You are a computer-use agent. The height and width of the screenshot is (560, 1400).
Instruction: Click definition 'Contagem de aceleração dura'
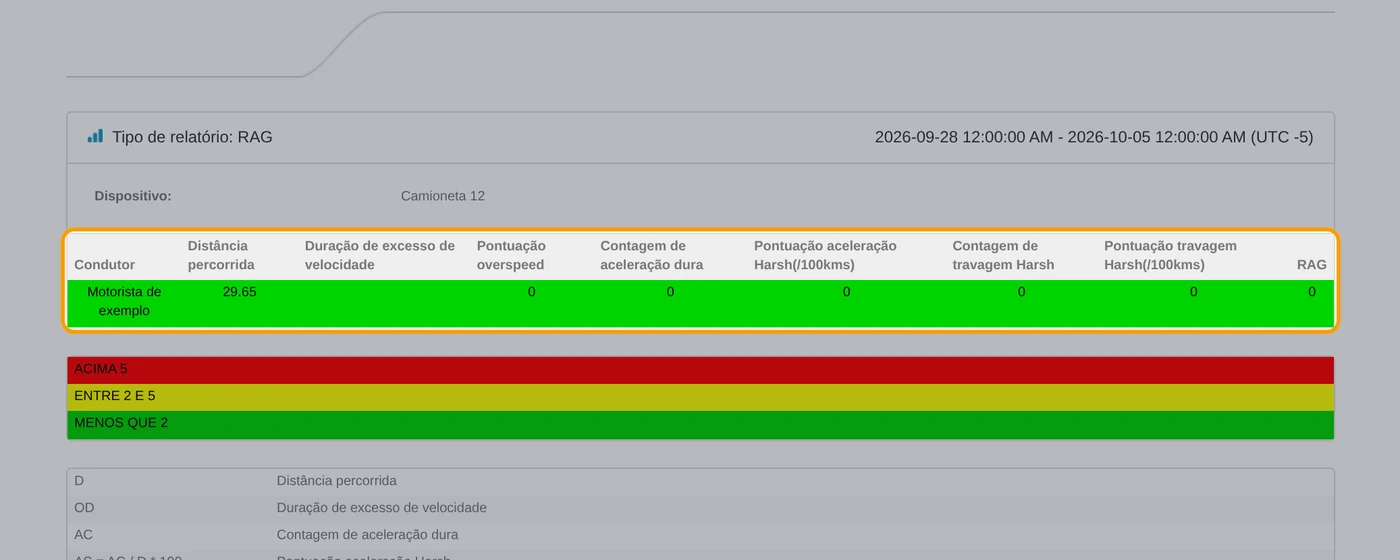(x=368, y=535)
